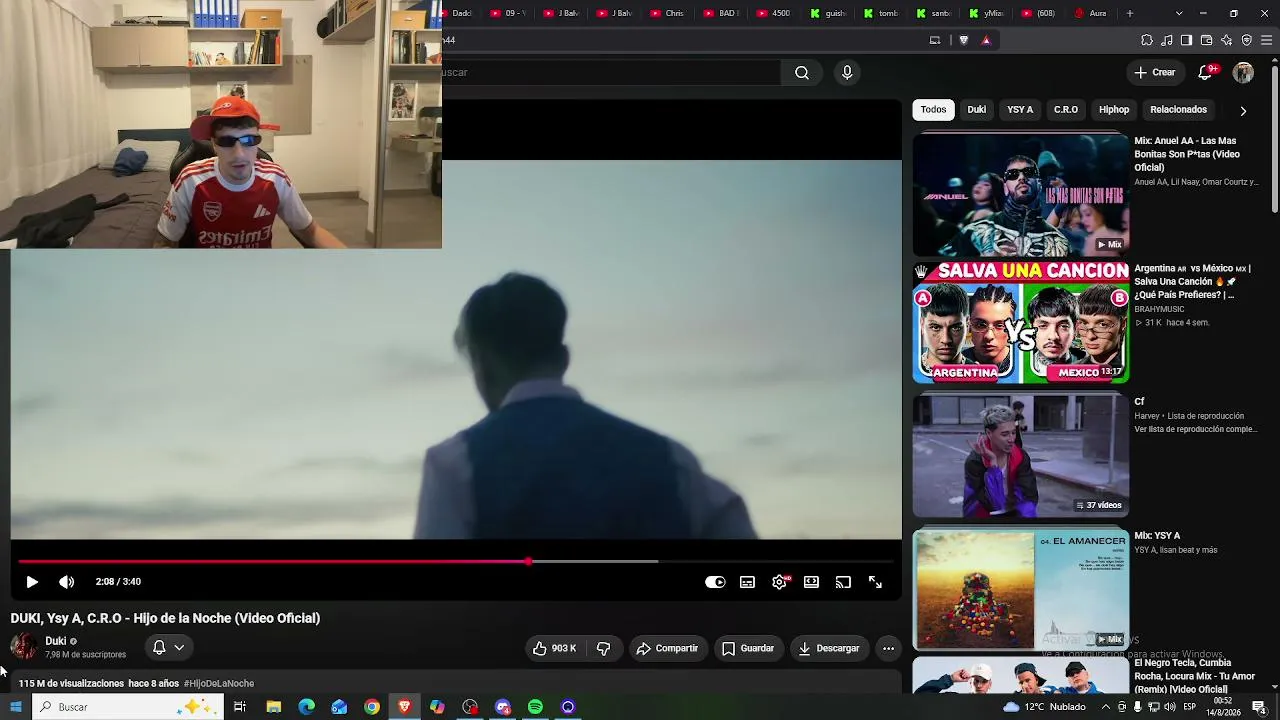This screenshot has height=720, width=1280.
Task: Dislike the Hijo de la Noche video
Action: (x=603, y=648)
